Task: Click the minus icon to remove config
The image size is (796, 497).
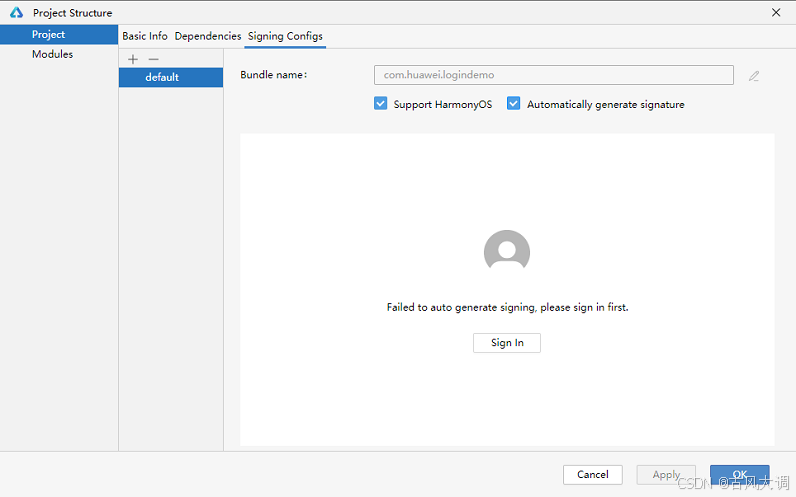Action: (x=154, y=59)
